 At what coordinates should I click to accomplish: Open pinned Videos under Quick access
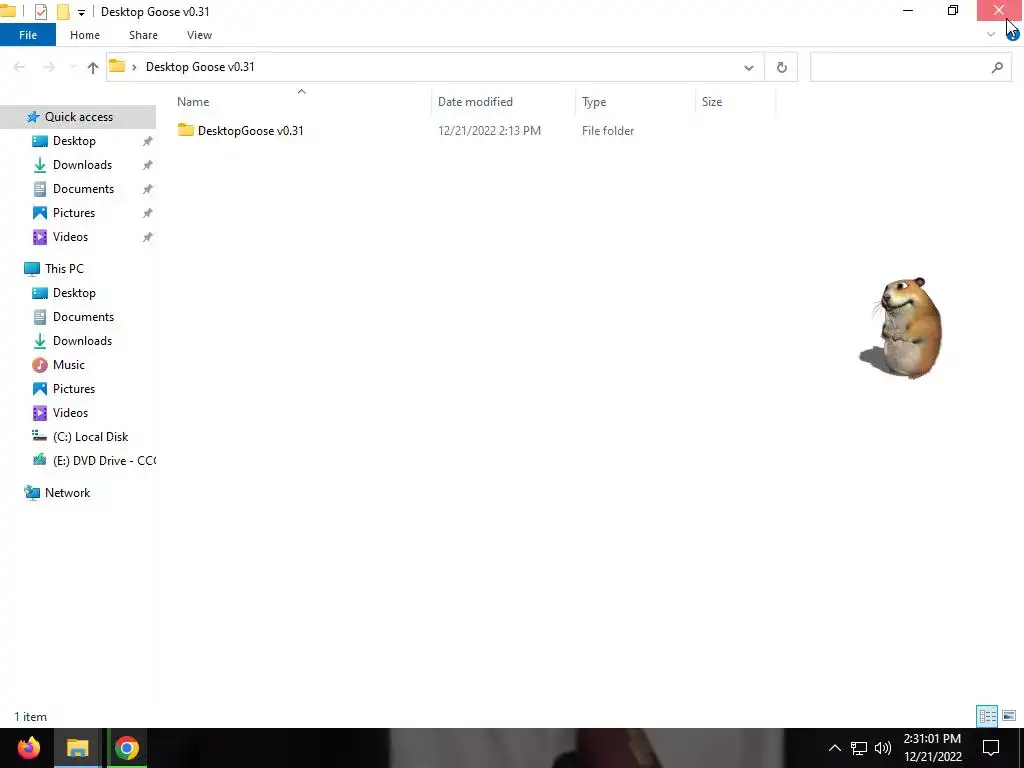click(x=71, y=237)
